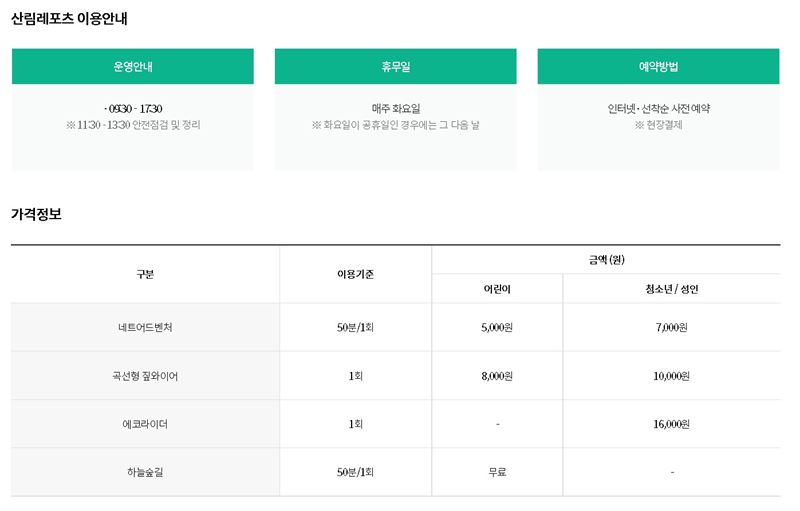Click the 운영안내 green header
Screen dimensions: 800x511
tap(133, 66)
